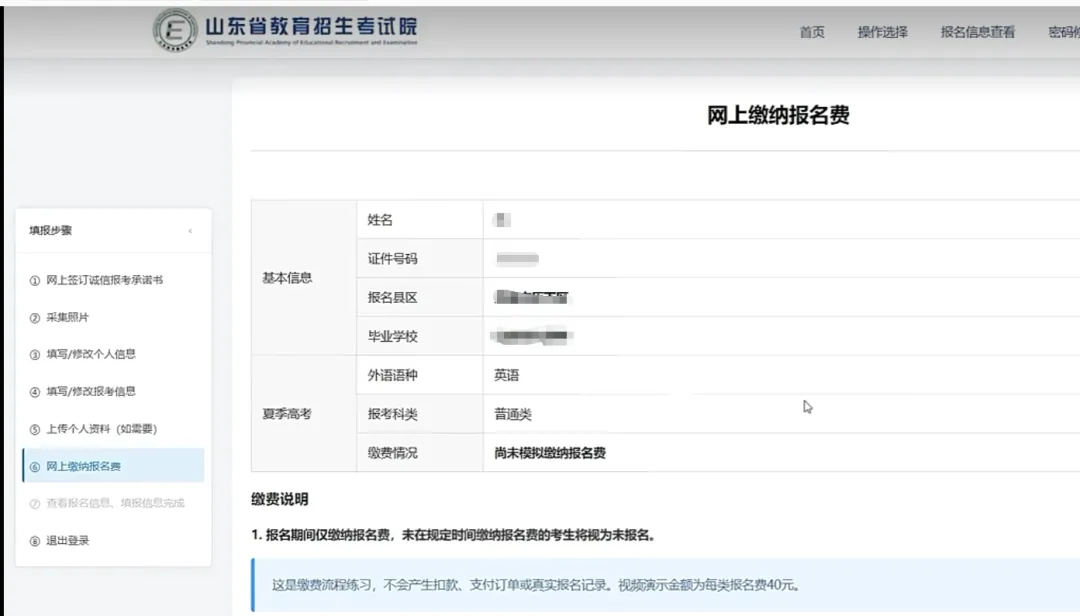Click the step 1 number icon
This screenshot has height=616, width=1080.
click(34, 281)
